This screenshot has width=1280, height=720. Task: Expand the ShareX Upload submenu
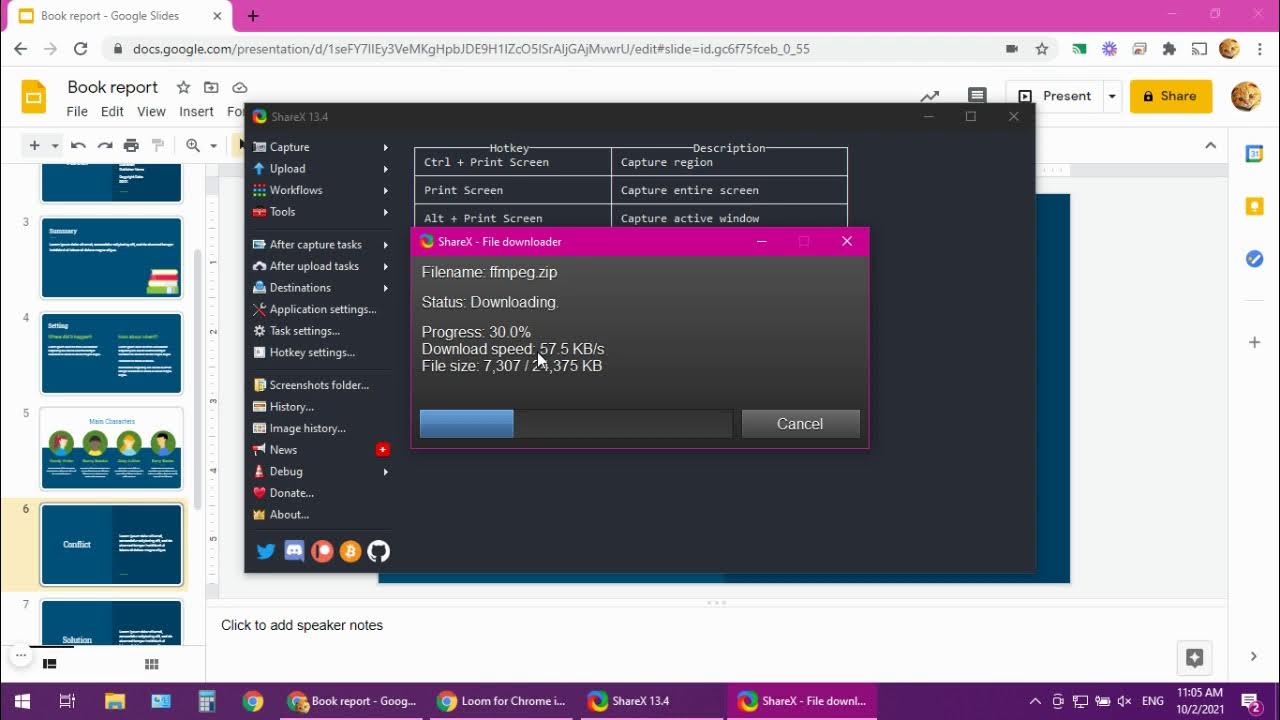click(385, 169)
